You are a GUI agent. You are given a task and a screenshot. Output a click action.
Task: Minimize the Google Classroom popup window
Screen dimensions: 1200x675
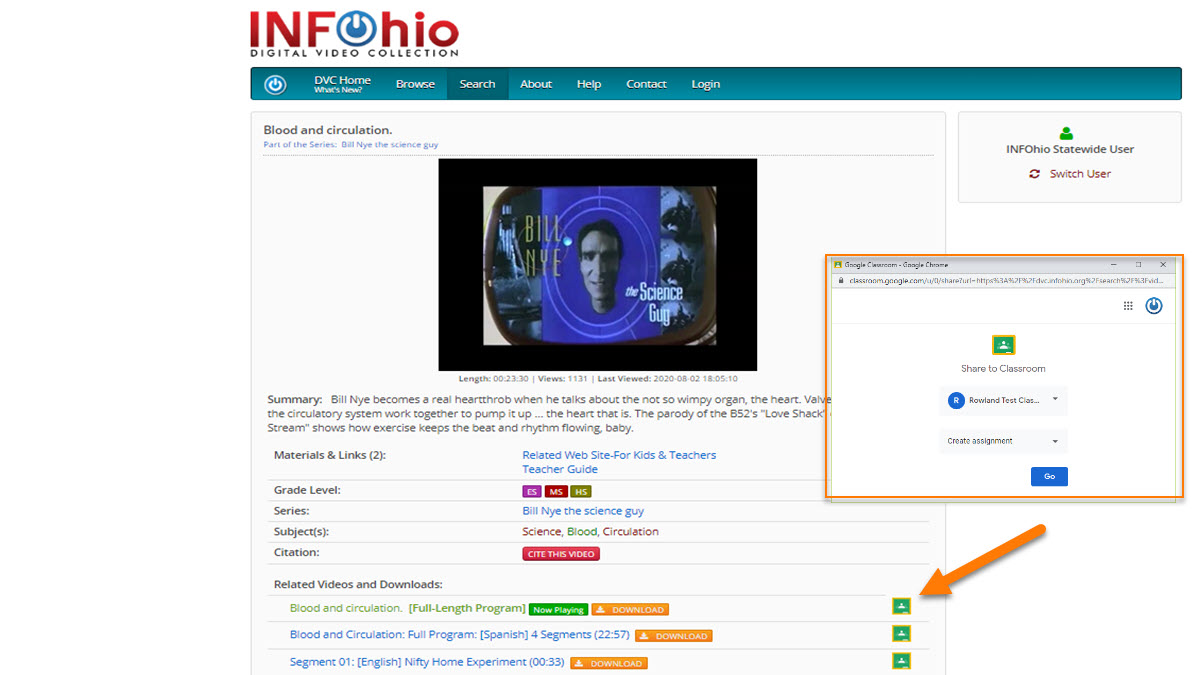[x=1113, y=265]
